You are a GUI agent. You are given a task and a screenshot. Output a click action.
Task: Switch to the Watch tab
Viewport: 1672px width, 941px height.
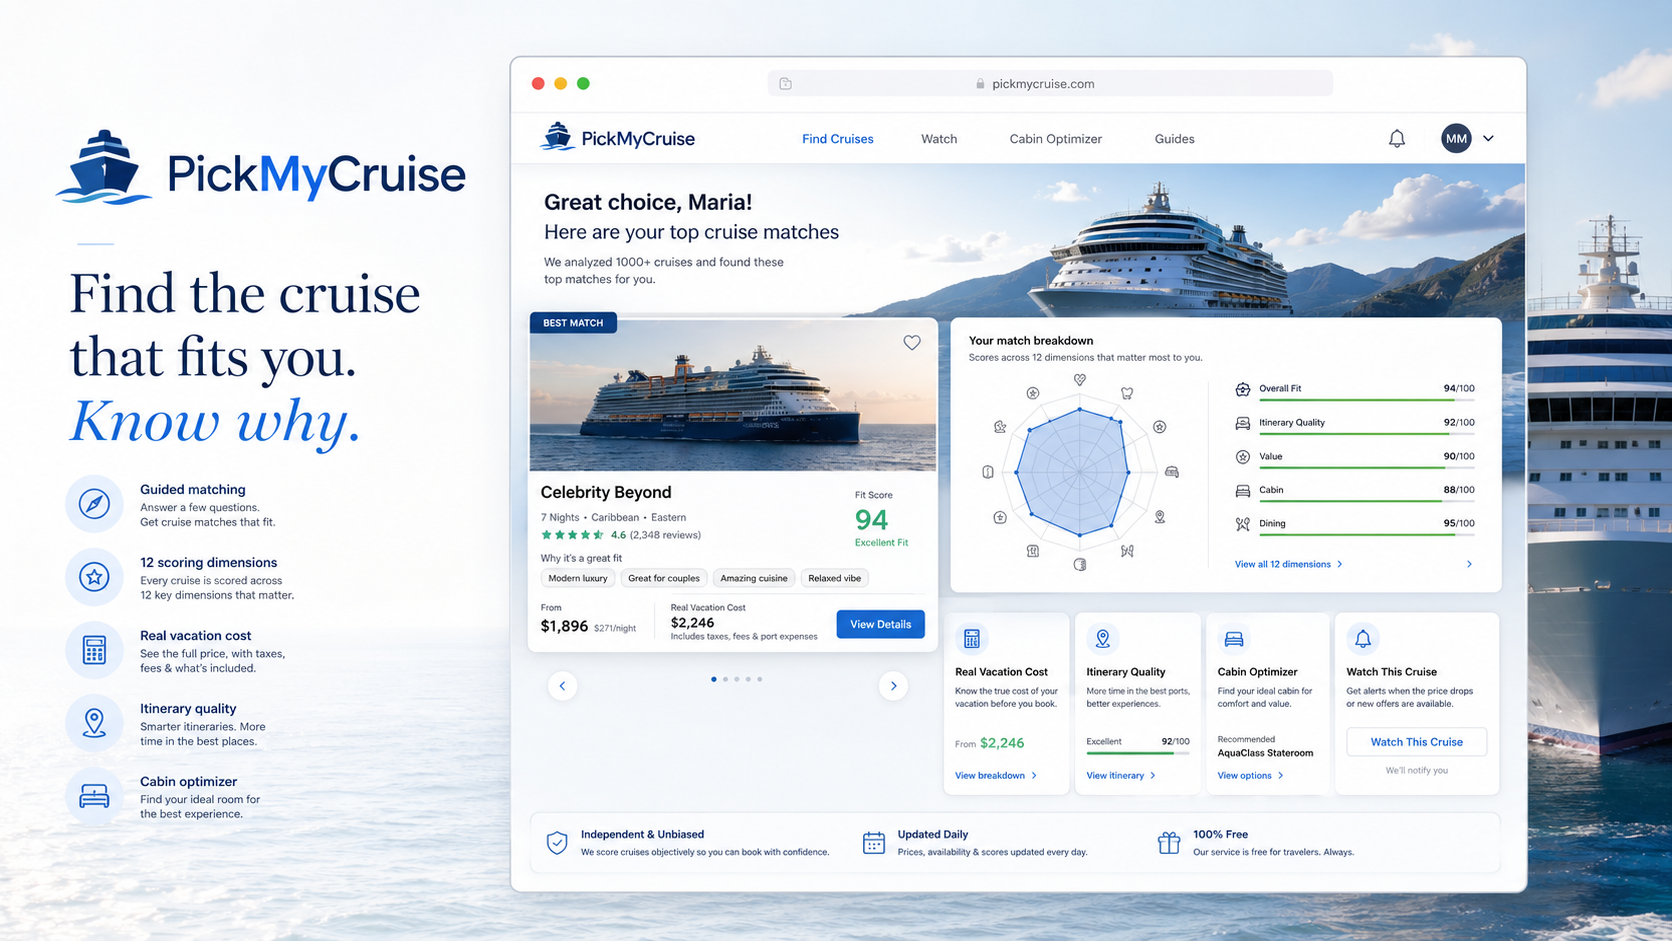click(x=939, y=139)
